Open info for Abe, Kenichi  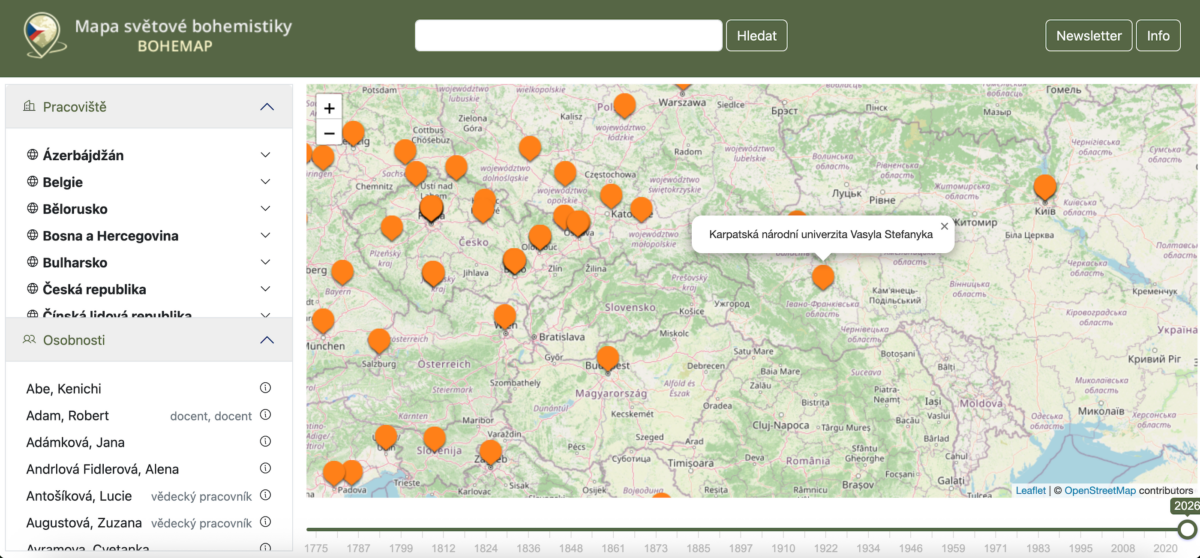tap(266, 388)
